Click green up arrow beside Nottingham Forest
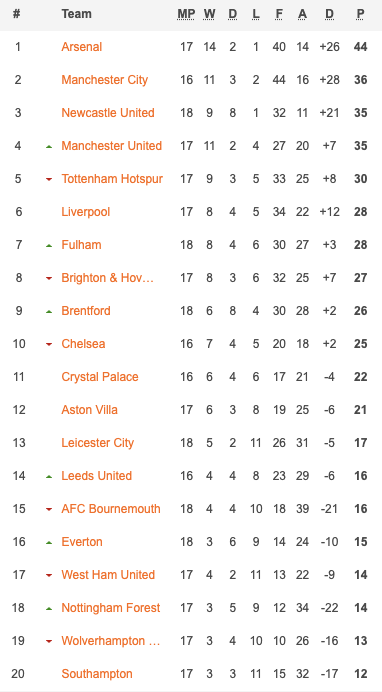Screen dimensions: 382x692 pyautogui.click(x=49, y=608)
